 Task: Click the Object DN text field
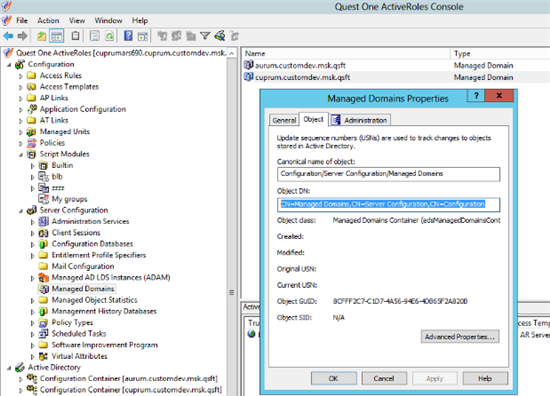[388, 204]
